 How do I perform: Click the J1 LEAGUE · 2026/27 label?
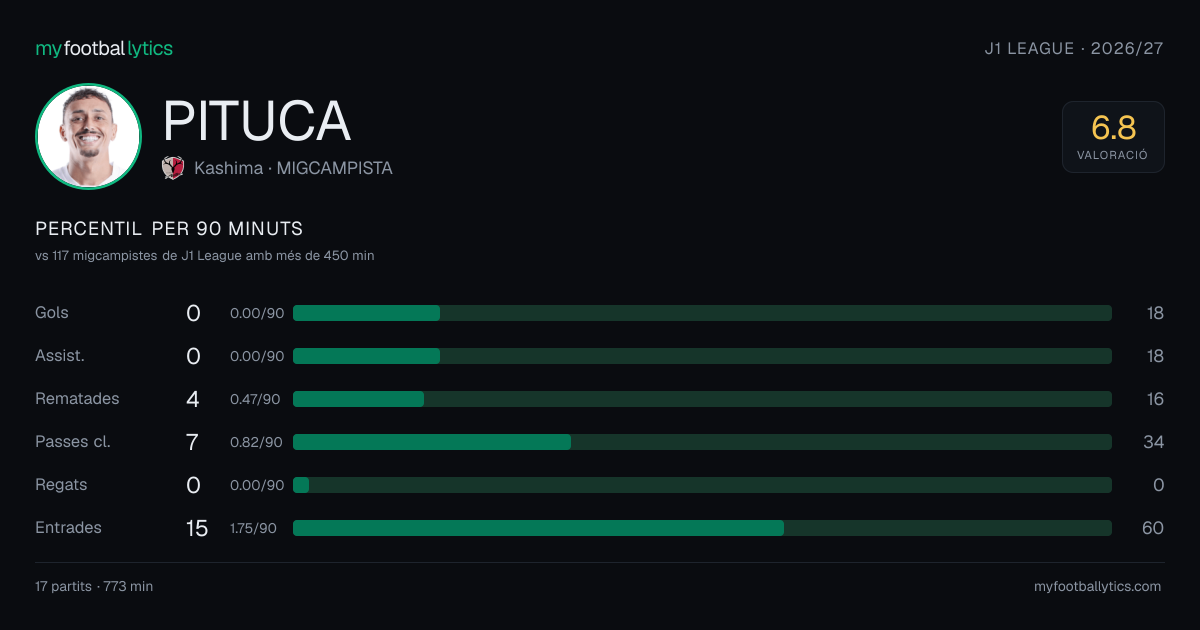pos(1074,48)
